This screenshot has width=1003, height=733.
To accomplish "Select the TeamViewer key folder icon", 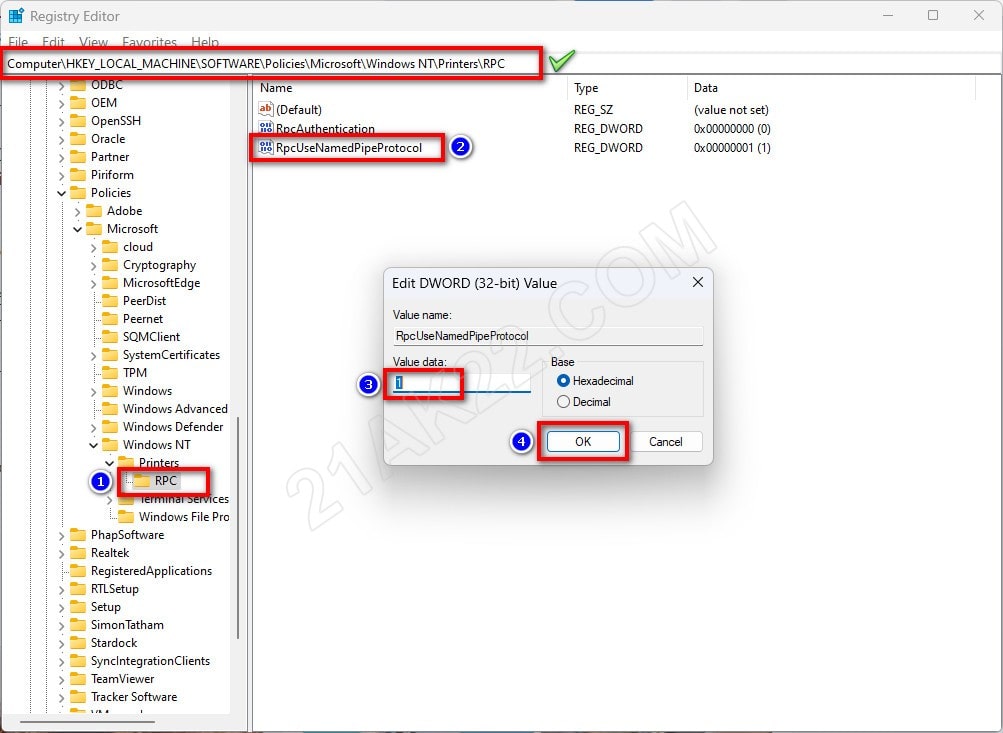I will [78, 679].
